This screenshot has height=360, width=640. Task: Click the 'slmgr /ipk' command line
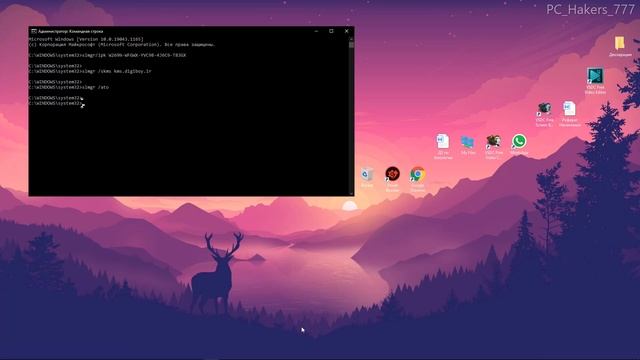(x=107, y=55)
